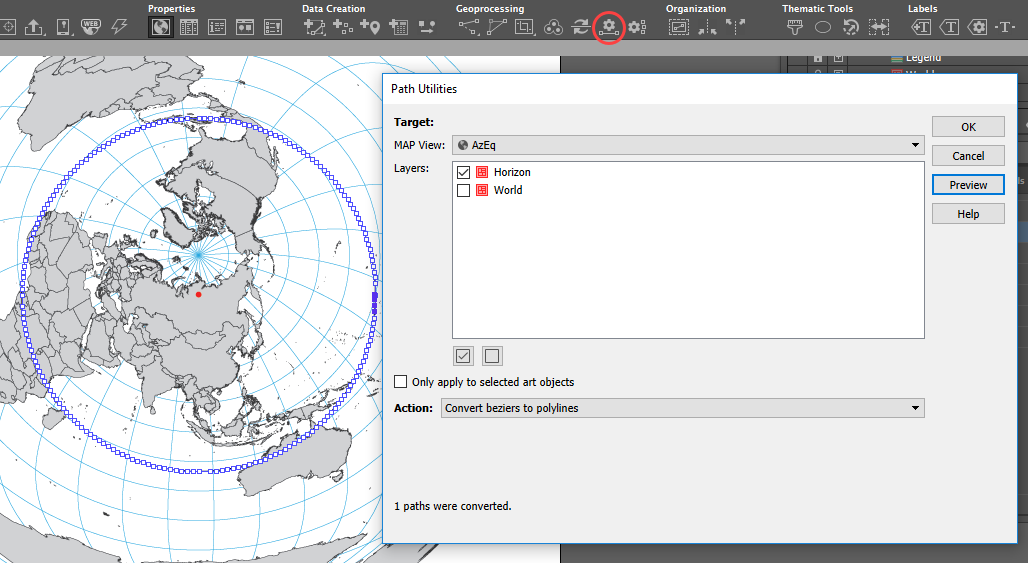
Task: Click Cancel in Path Utilities dialog
Action: pyautogui.click(x=968, y=156)
